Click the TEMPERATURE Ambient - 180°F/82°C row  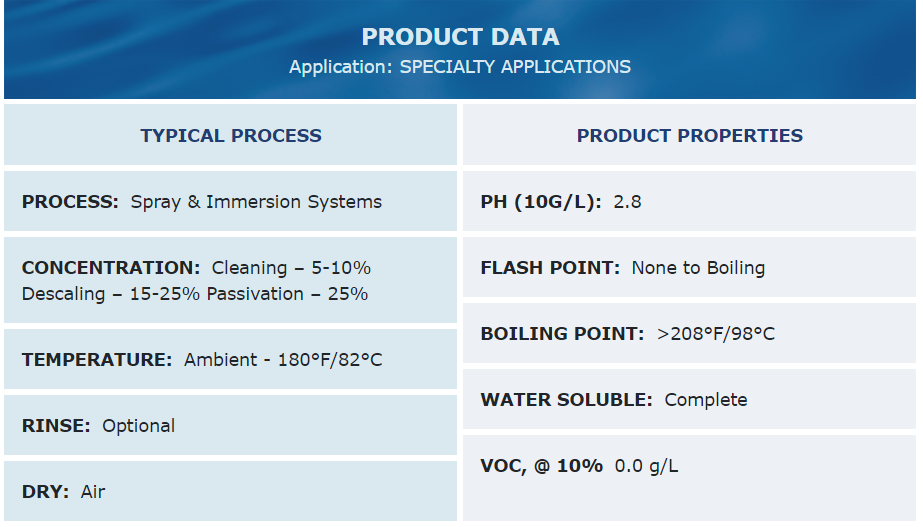click(x=230, y=359)
